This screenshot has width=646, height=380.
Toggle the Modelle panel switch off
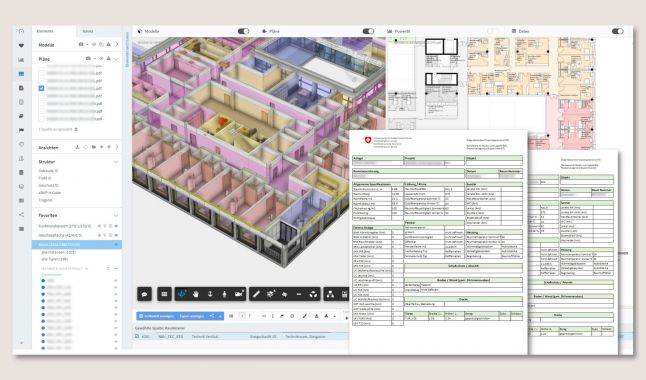(x=243, y=31)
